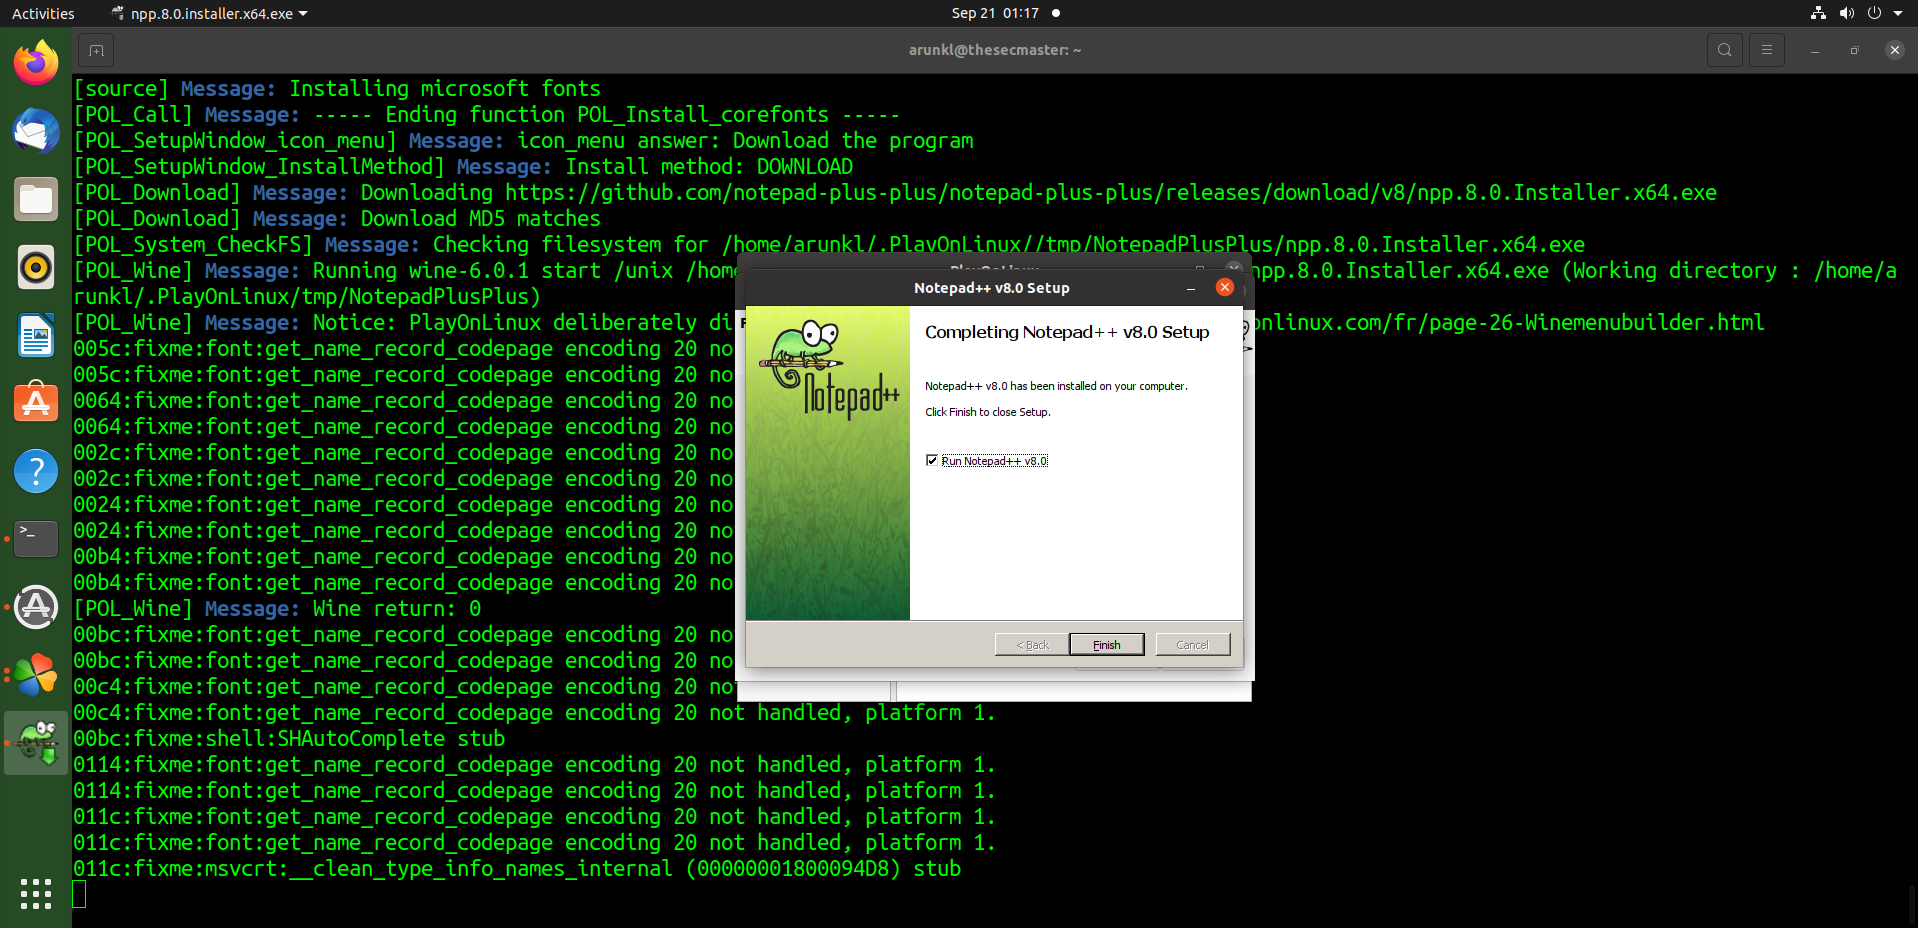Launch Thunderbird Mail from the dock
Viewport: 1918px width, 928px height.
point(36,131)
